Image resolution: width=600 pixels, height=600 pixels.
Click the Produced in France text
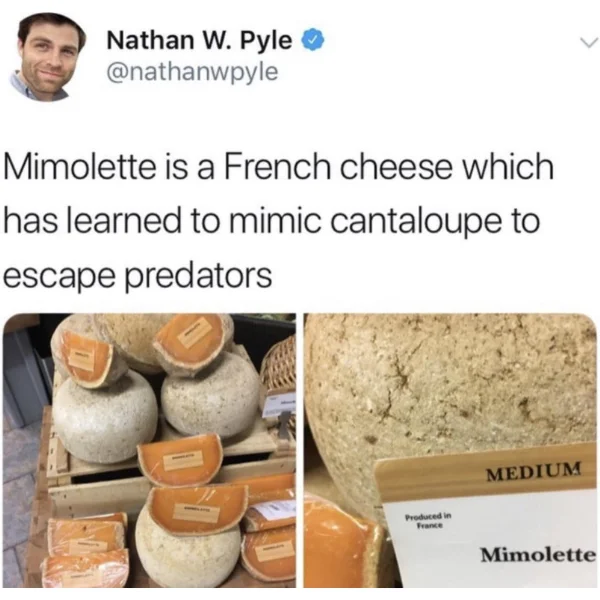(x=429, y=520)
